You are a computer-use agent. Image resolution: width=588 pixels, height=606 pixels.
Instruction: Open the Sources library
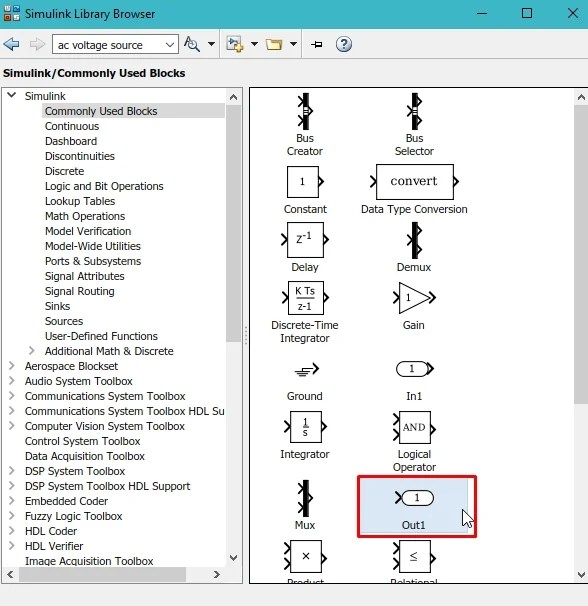coord(64,321)
